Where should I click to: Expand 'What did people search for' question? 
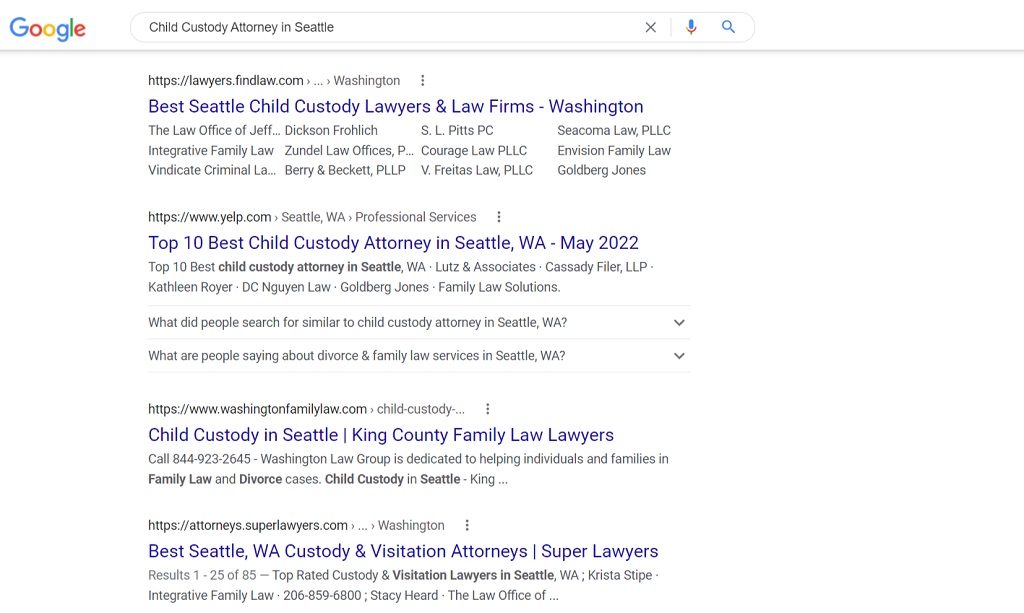[679, 323]
